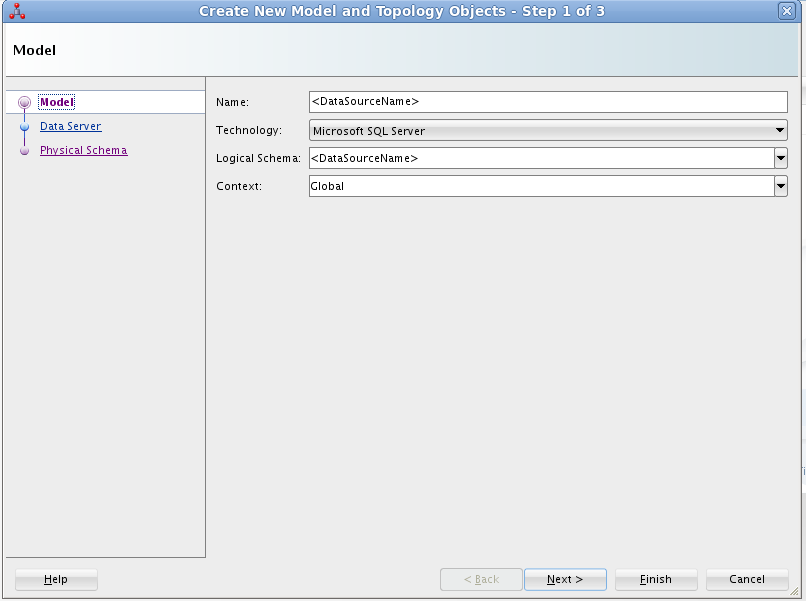This screenshot has width=806, height=601.
Task: Focus the Name text field
Action: 548,102
